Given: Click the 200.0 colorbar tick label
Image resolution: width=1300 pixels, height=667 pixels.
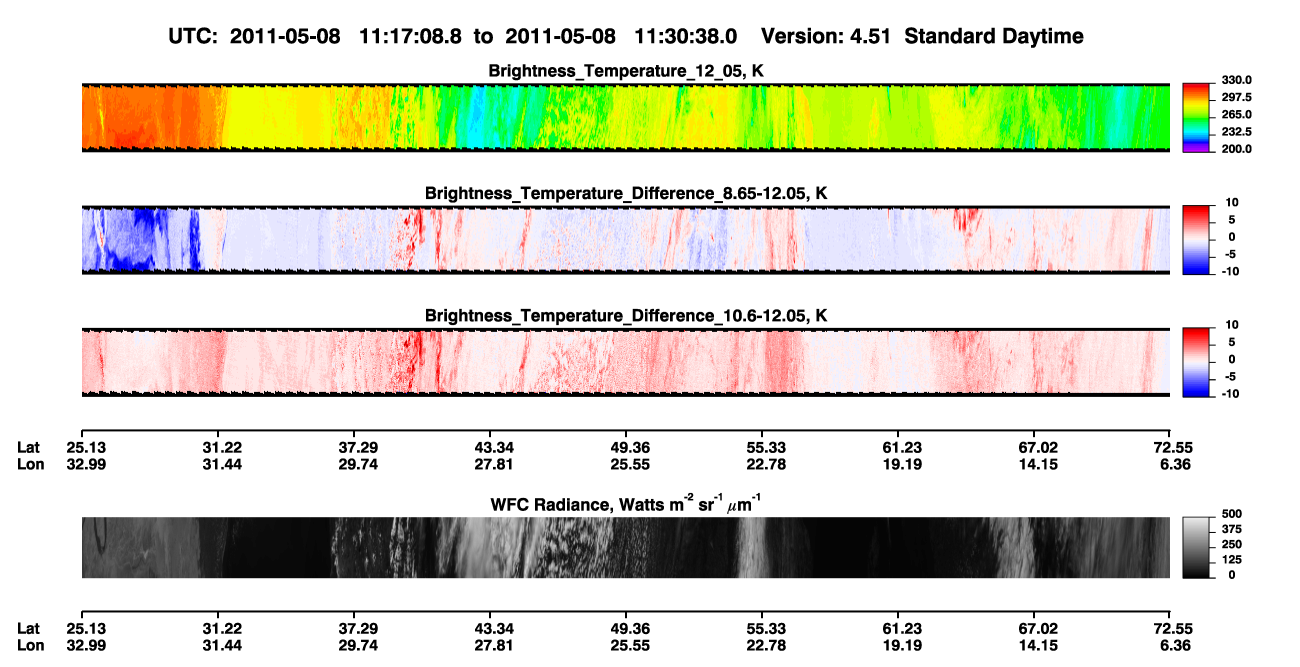Looking at the screenshot, I should point(1235,149).
